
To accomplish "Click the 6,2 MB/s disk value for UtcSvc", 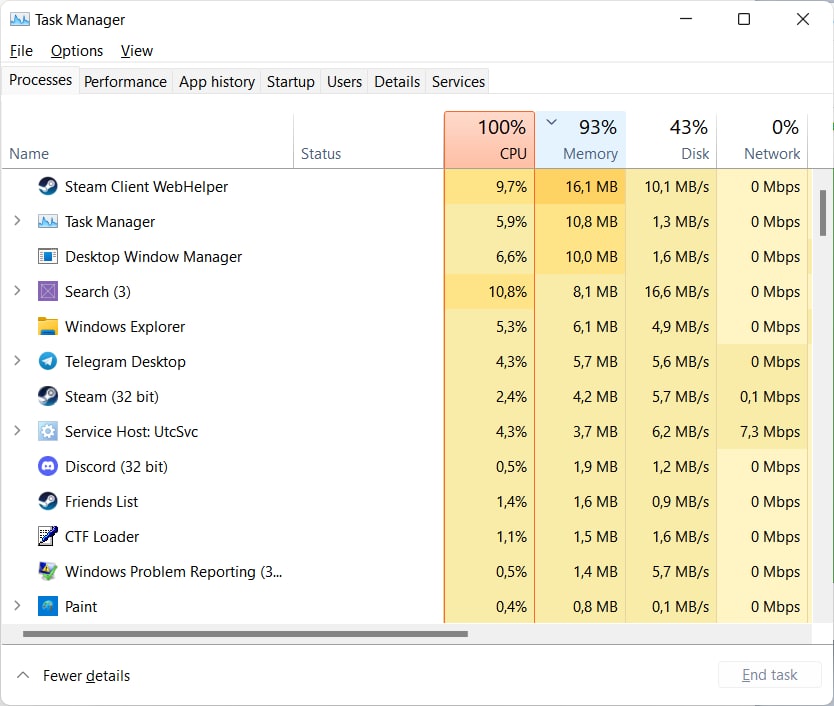I will (x=680, y=431).
